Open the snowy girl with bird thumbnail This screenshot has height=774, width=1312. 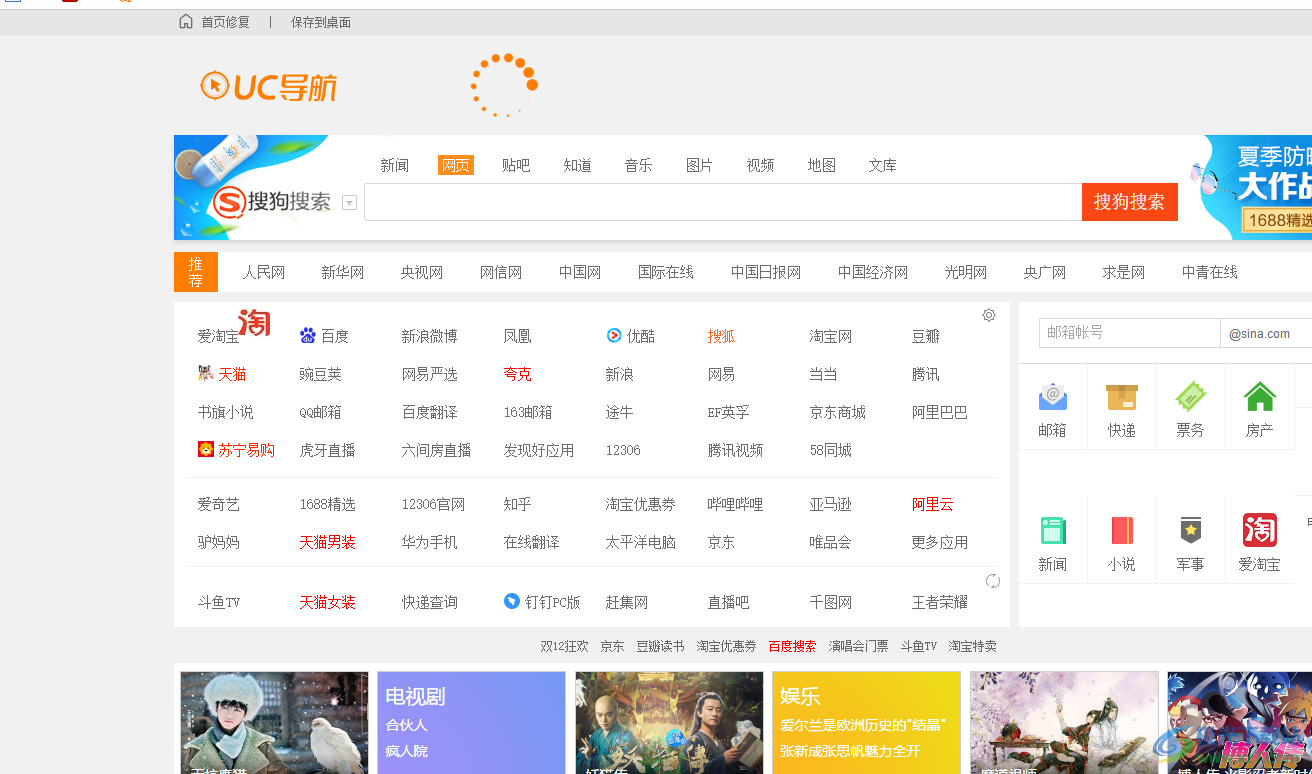(274, 722)
